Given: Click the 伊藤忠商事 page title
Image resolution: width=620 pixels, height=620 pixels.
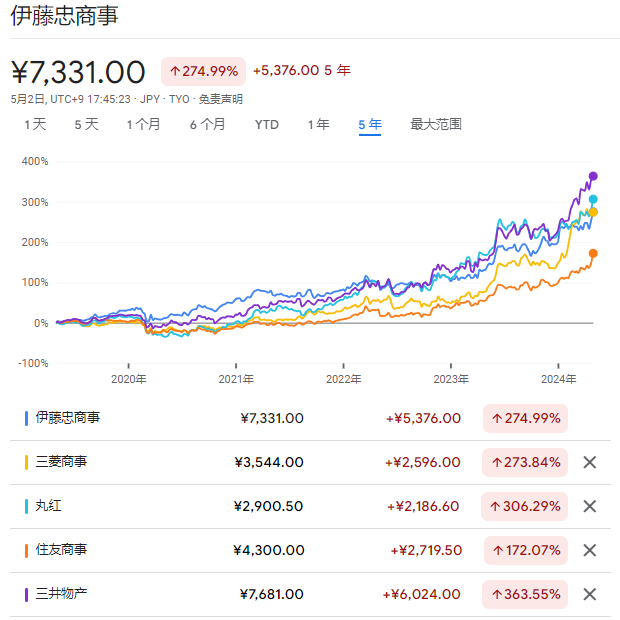Looking at the screenshot, I should tap(64, 16).
